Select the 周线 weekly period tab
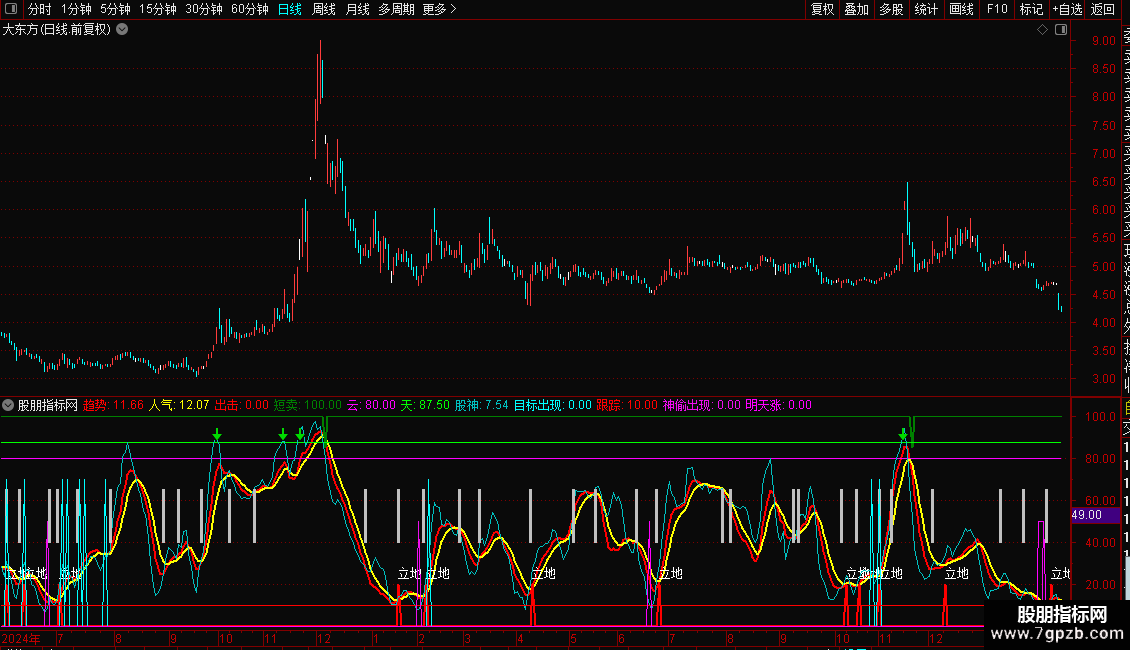Screen dimensions: 1130x650 click(x=324, y=9)
